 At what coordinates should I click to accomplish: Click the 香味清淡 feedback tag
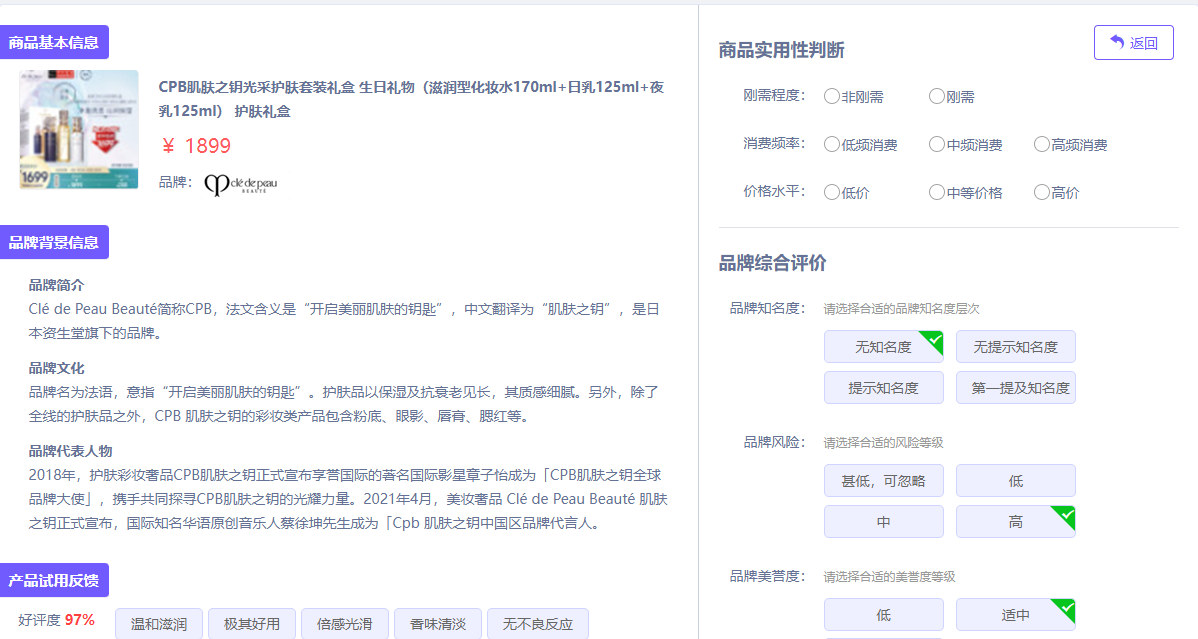coord(438,624)
